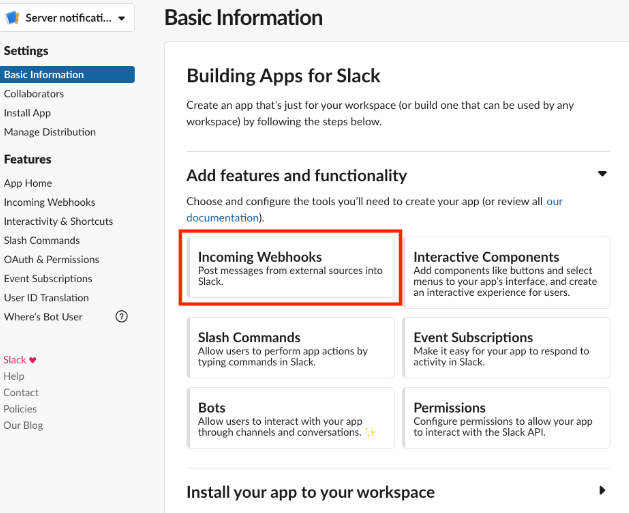
Task: Open App Home feature page
Action: (x=28, y=183)
